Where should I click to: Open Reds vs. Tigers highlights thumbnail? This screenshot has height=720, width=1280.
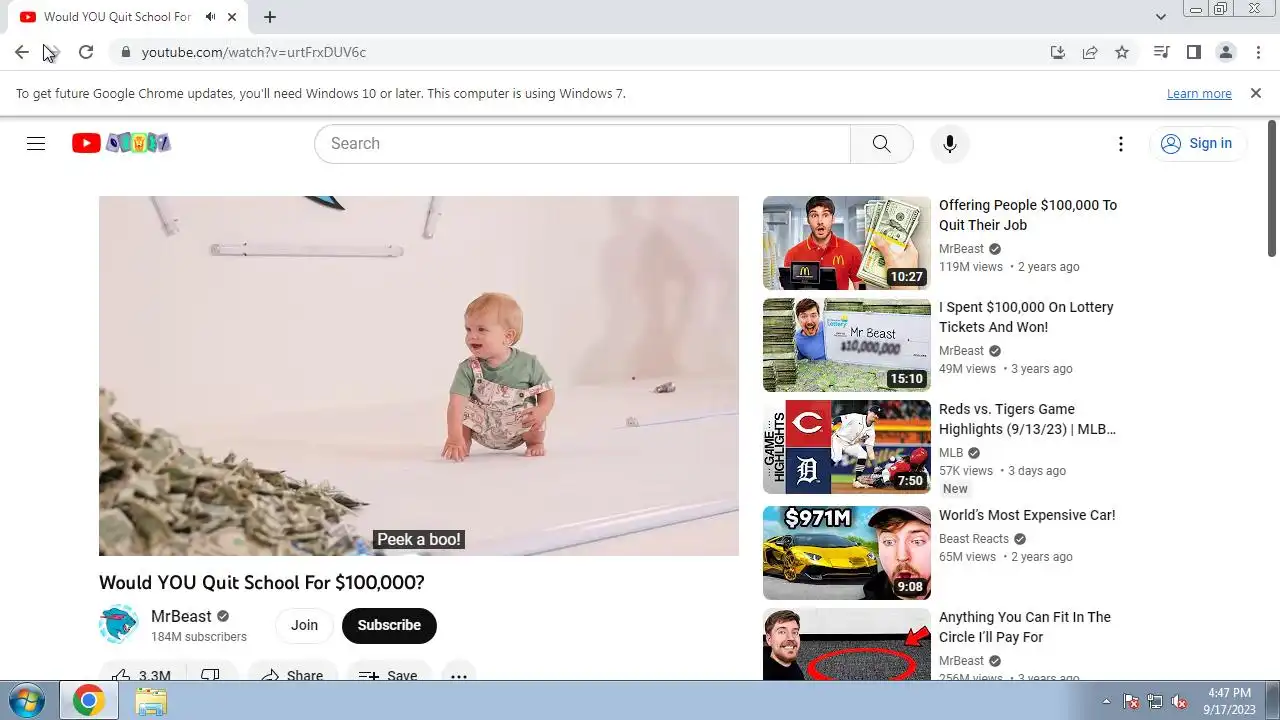coord(847,447)
